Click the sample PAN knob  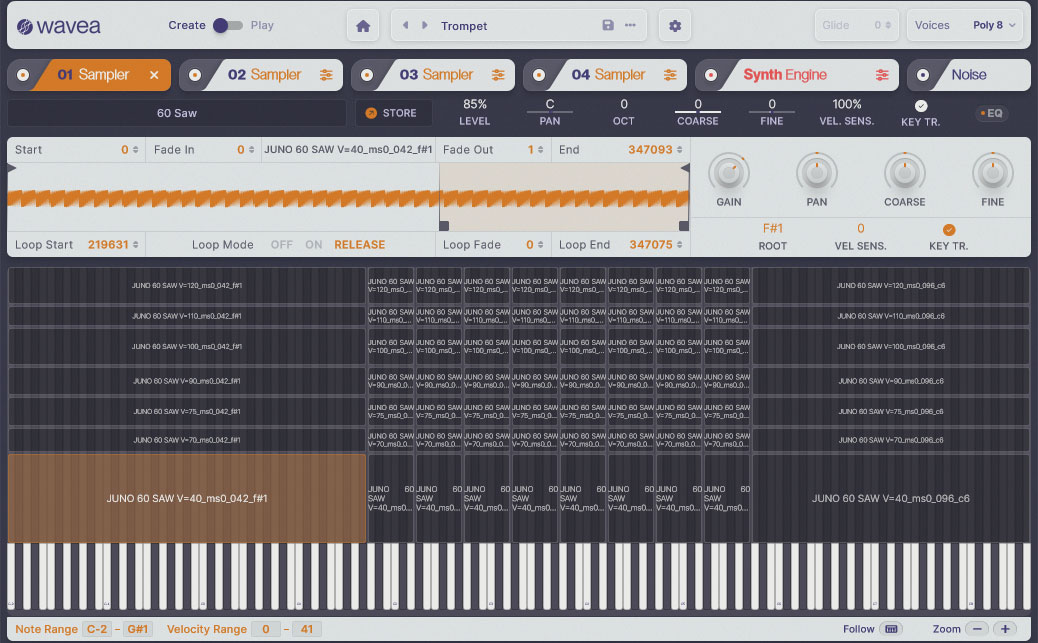(x=817, y=173)
